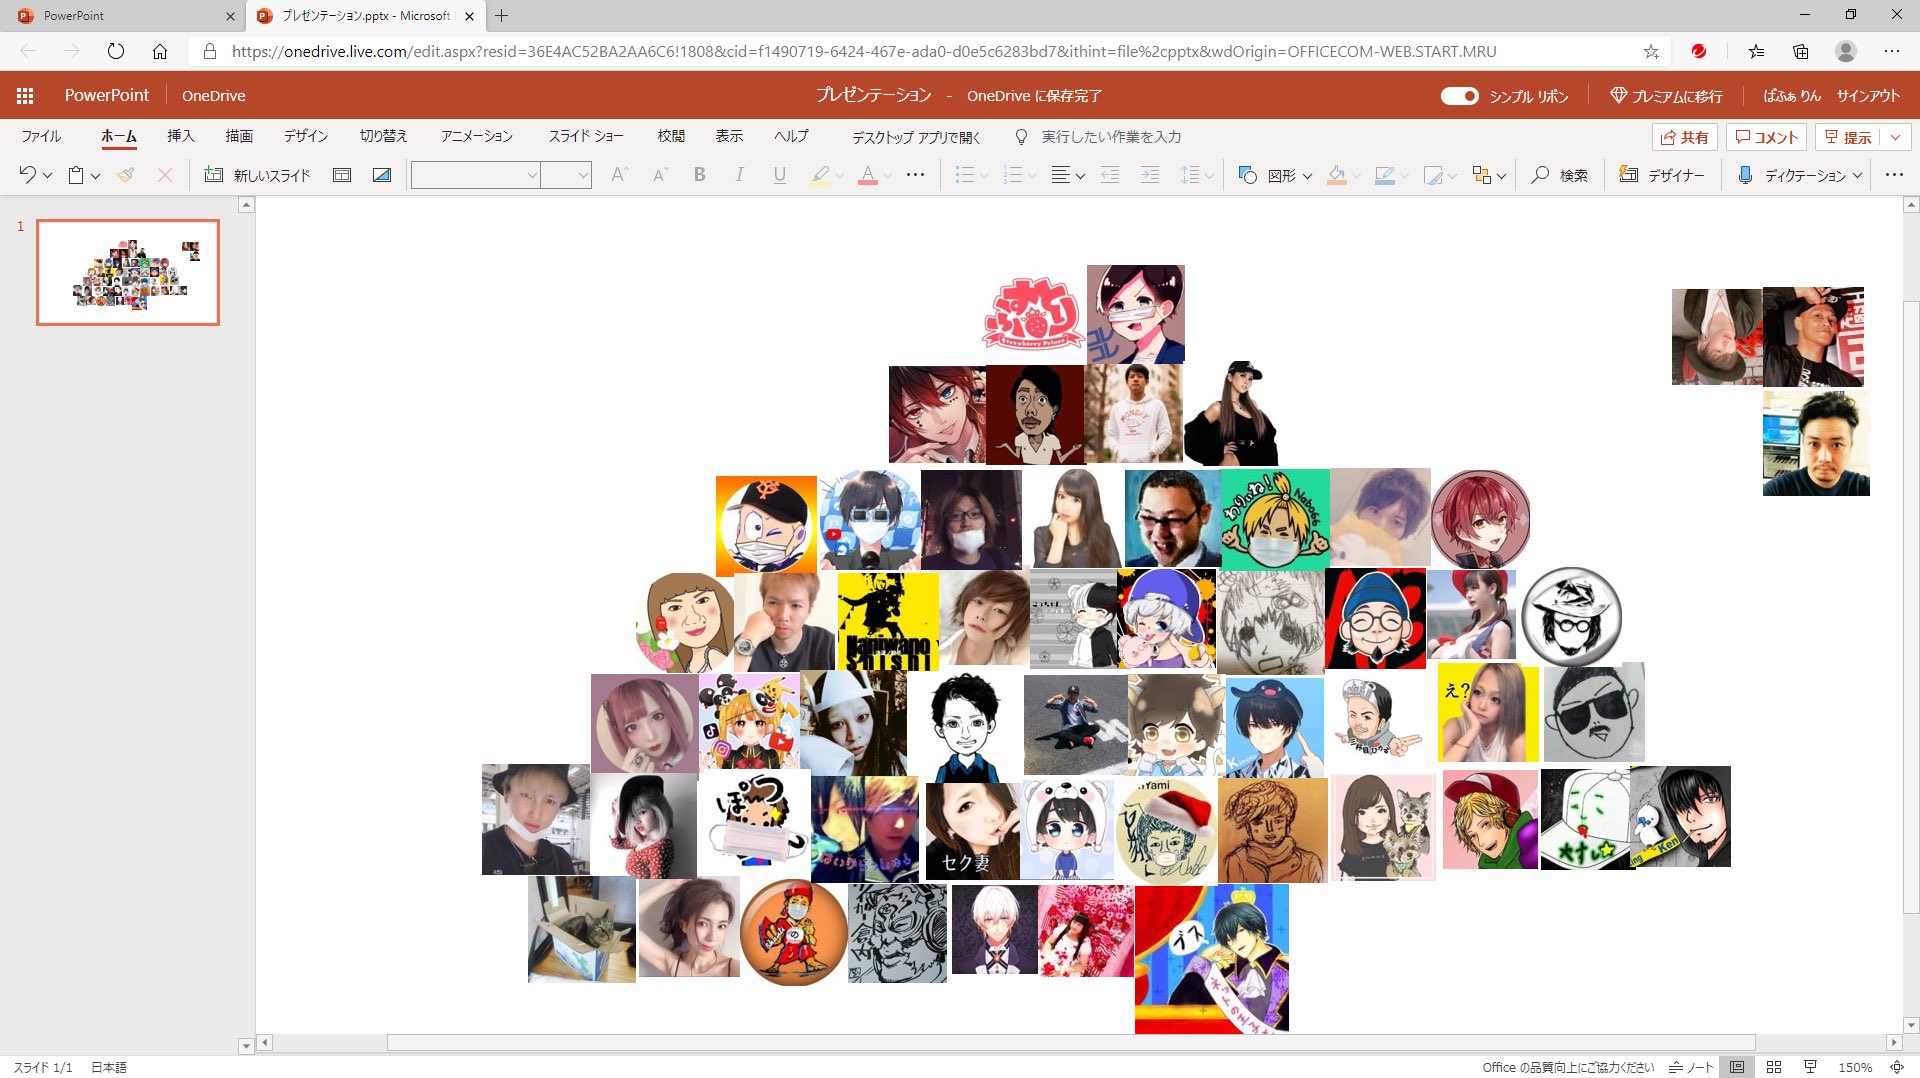Viewport: 1920px width, 1078px height.
Task: Insert a 新しいスライド (new slide)
Action: pos(258,175)
